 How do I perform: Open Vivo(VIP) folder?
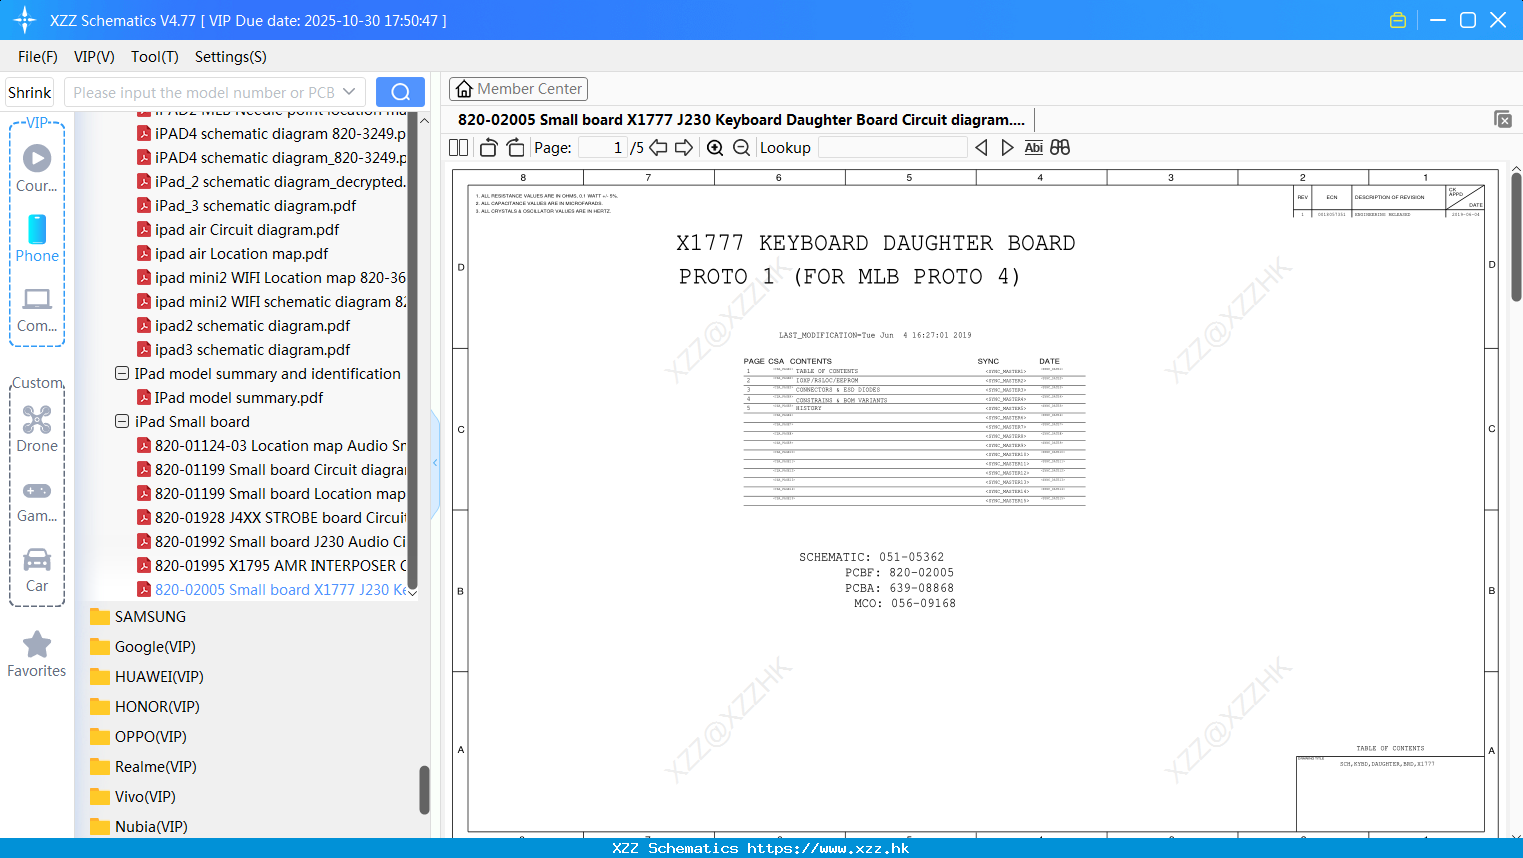tap(133, 797)
